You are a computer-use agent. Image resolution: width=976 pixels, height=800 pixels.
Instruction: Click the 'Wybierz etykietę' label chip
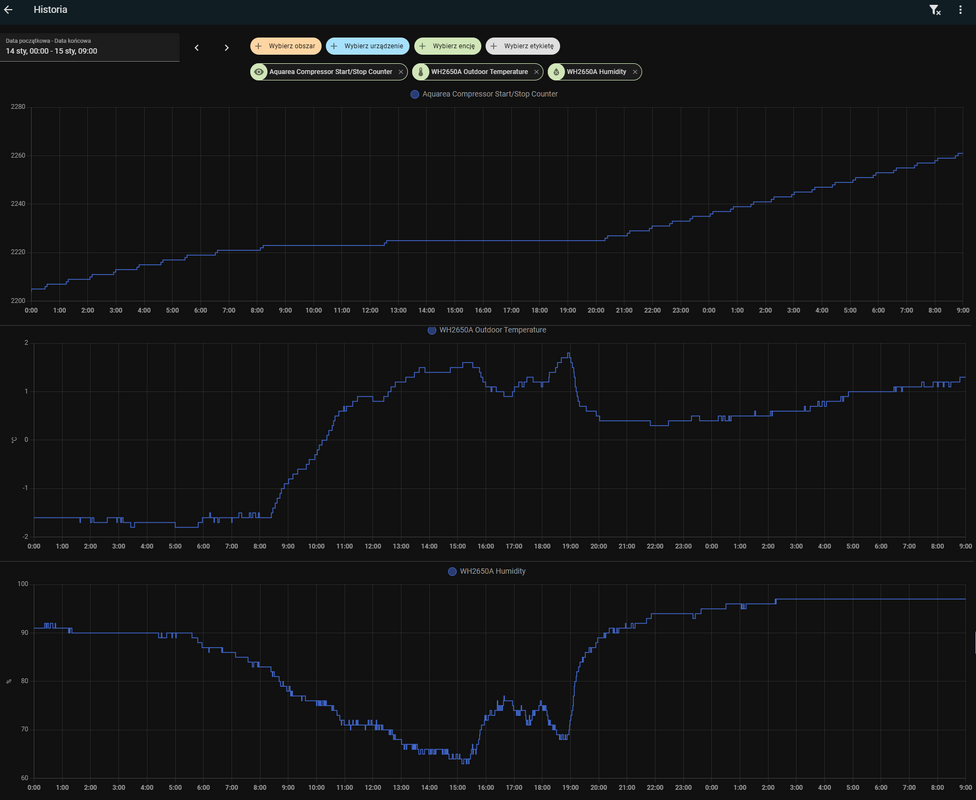click(x=523, y=46)
